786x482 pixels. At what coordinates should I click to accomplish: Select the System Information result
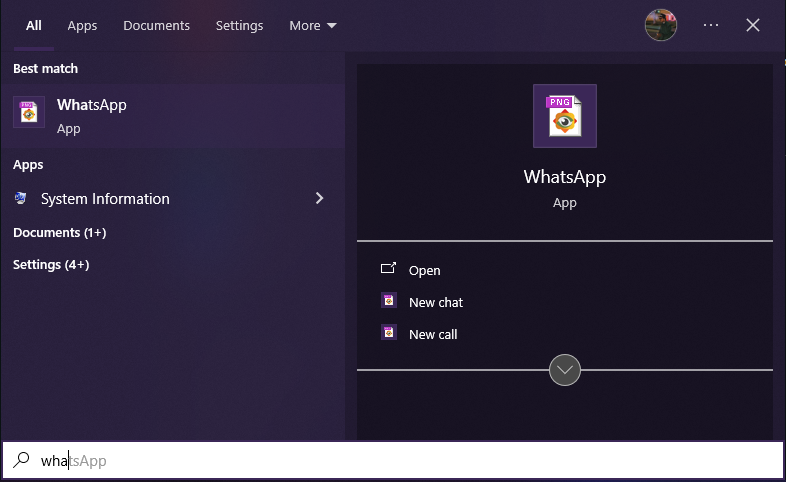click(172, 198)
